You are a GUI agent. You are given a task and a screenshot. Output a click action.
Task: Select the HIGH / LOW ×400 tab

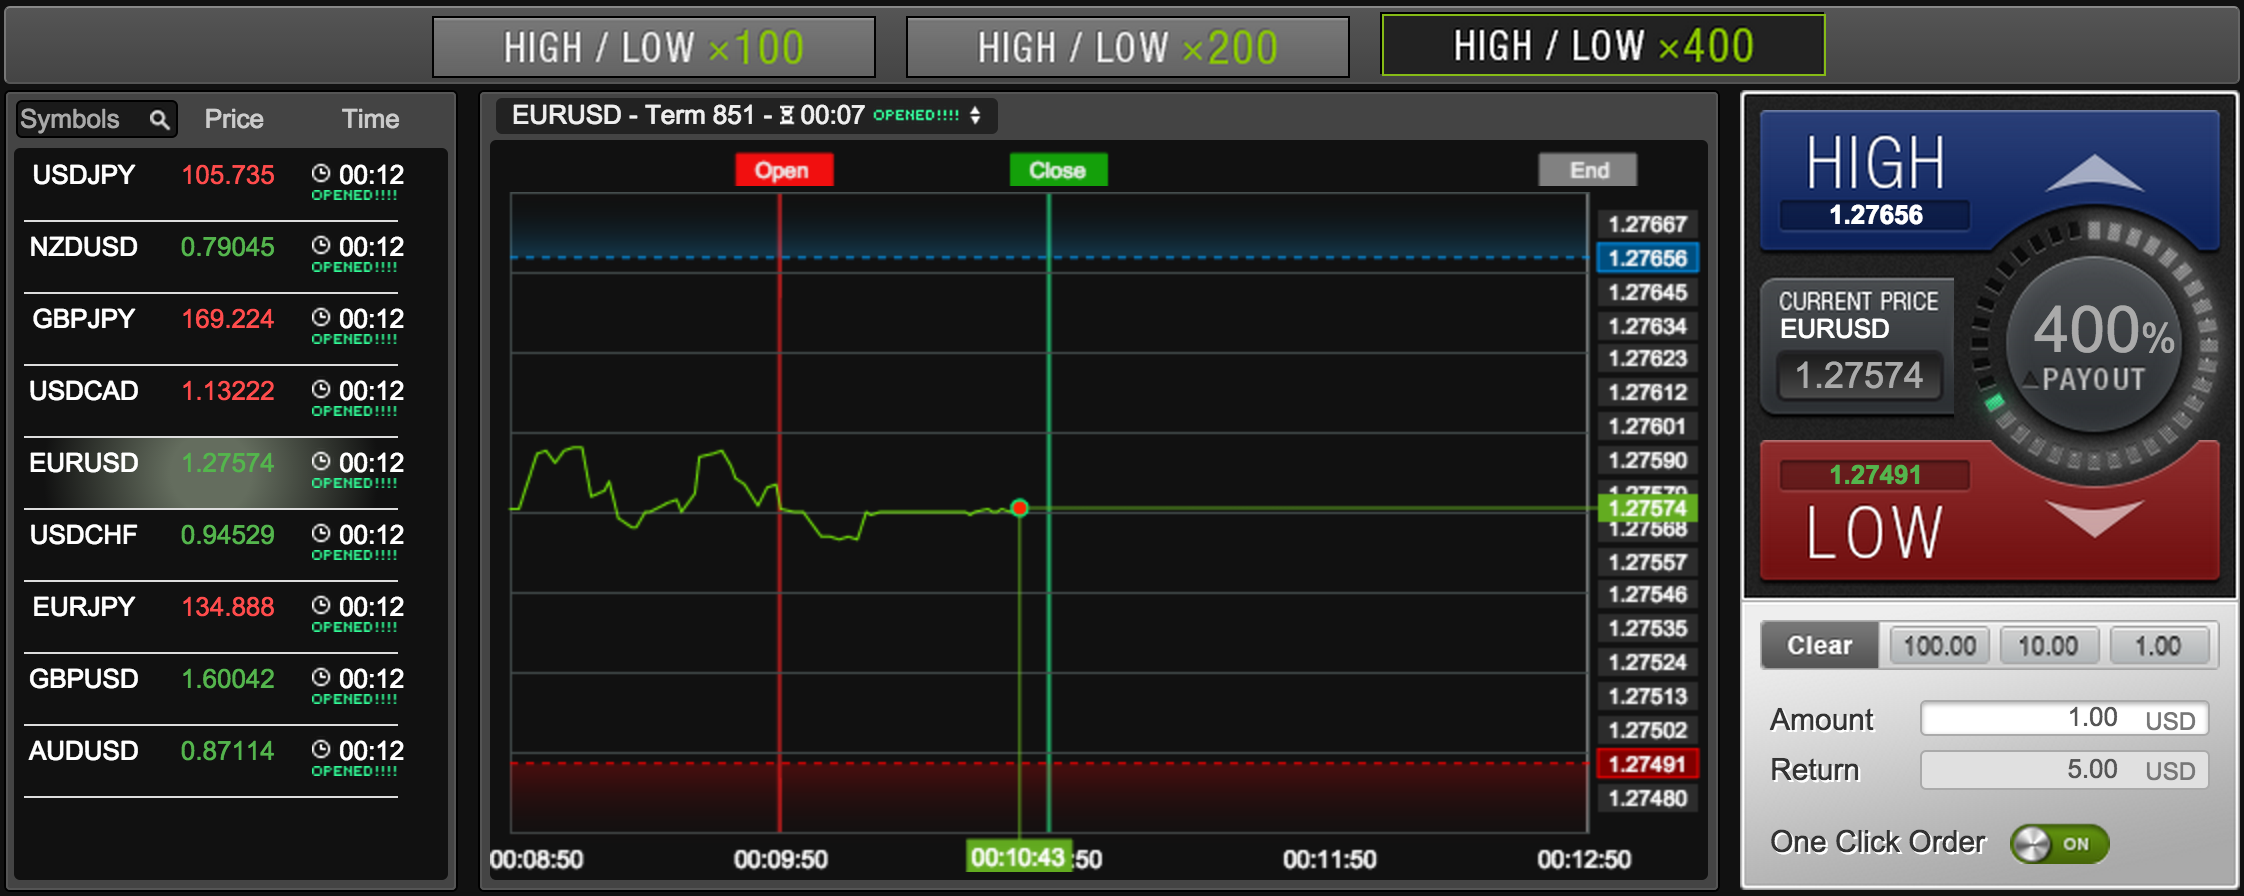point(1602,45)
